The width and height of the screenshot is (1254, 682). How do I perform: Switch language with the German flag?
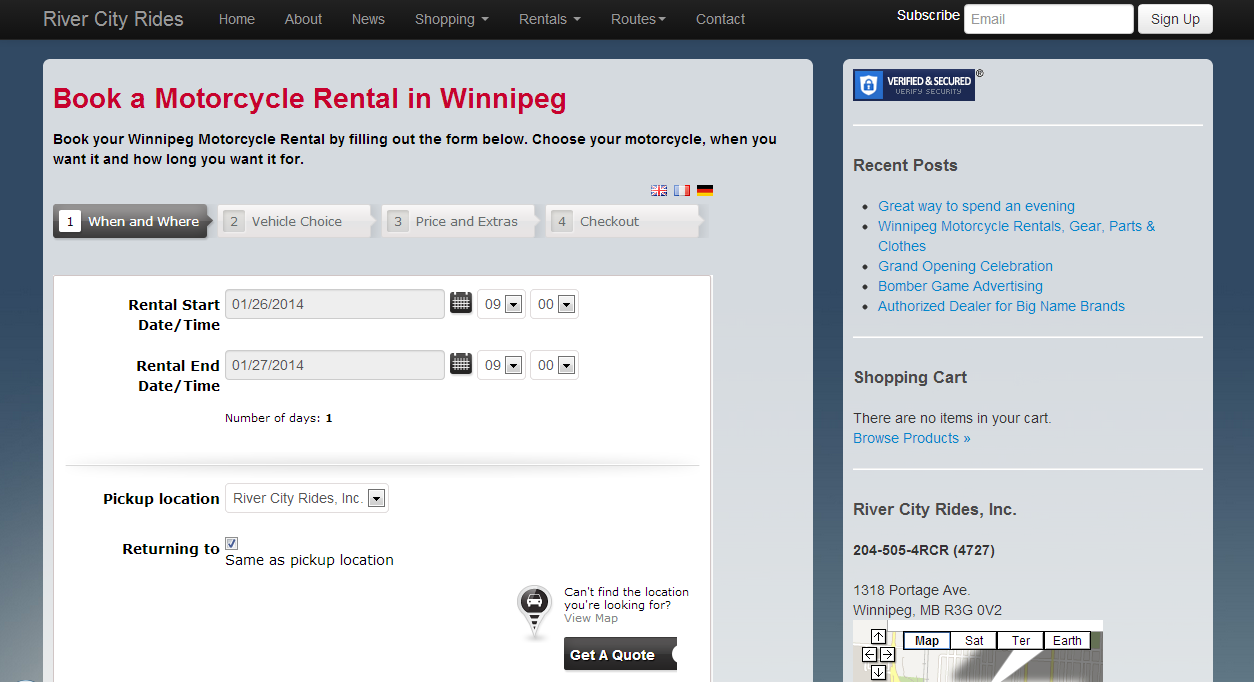[x=705, y=190]
